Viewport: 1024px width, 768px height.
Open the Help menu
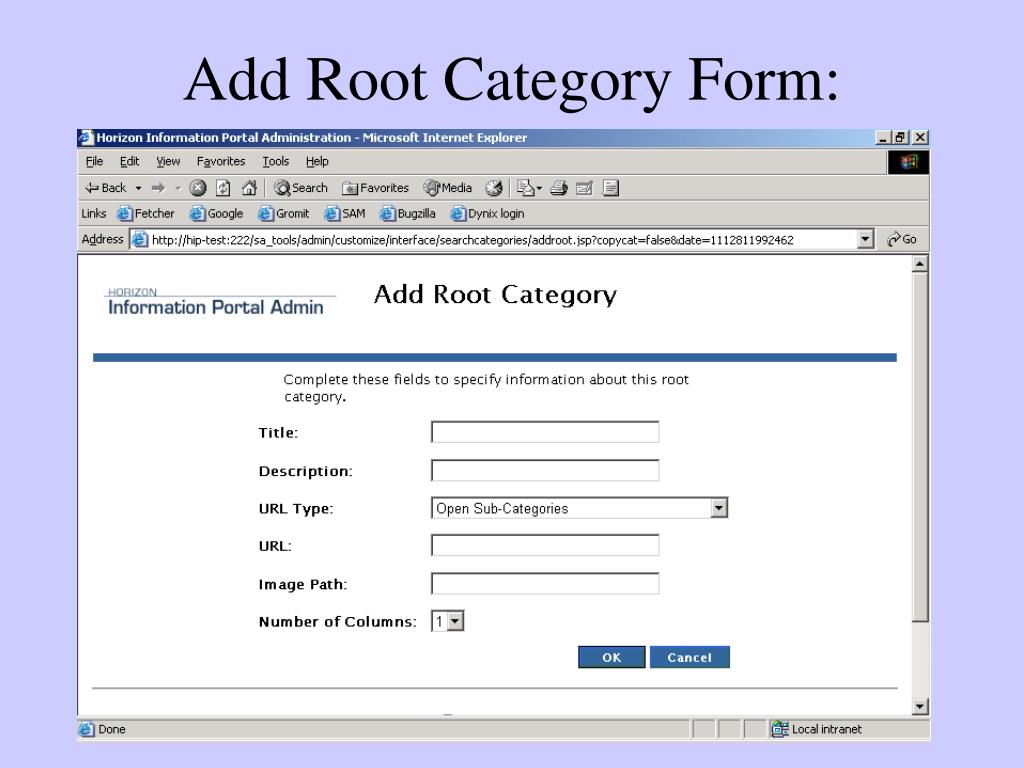point(317,161)
